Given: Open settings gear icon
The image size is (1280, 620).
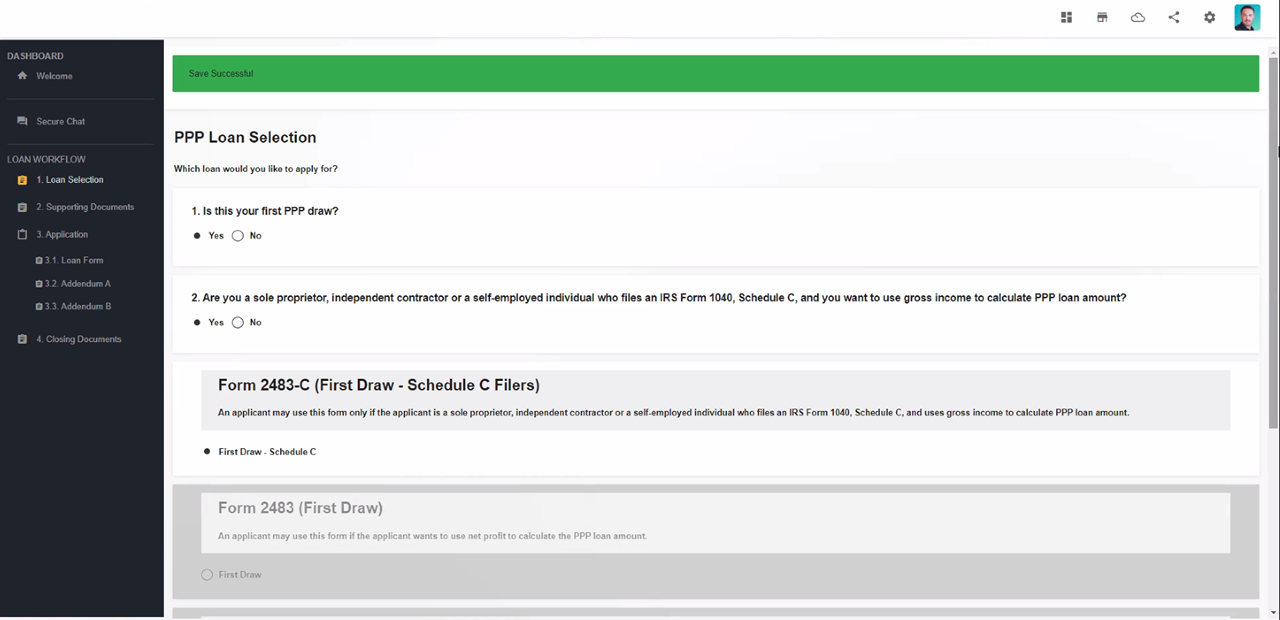Looking at the screenshot, I should click(x=1210, y=17).
